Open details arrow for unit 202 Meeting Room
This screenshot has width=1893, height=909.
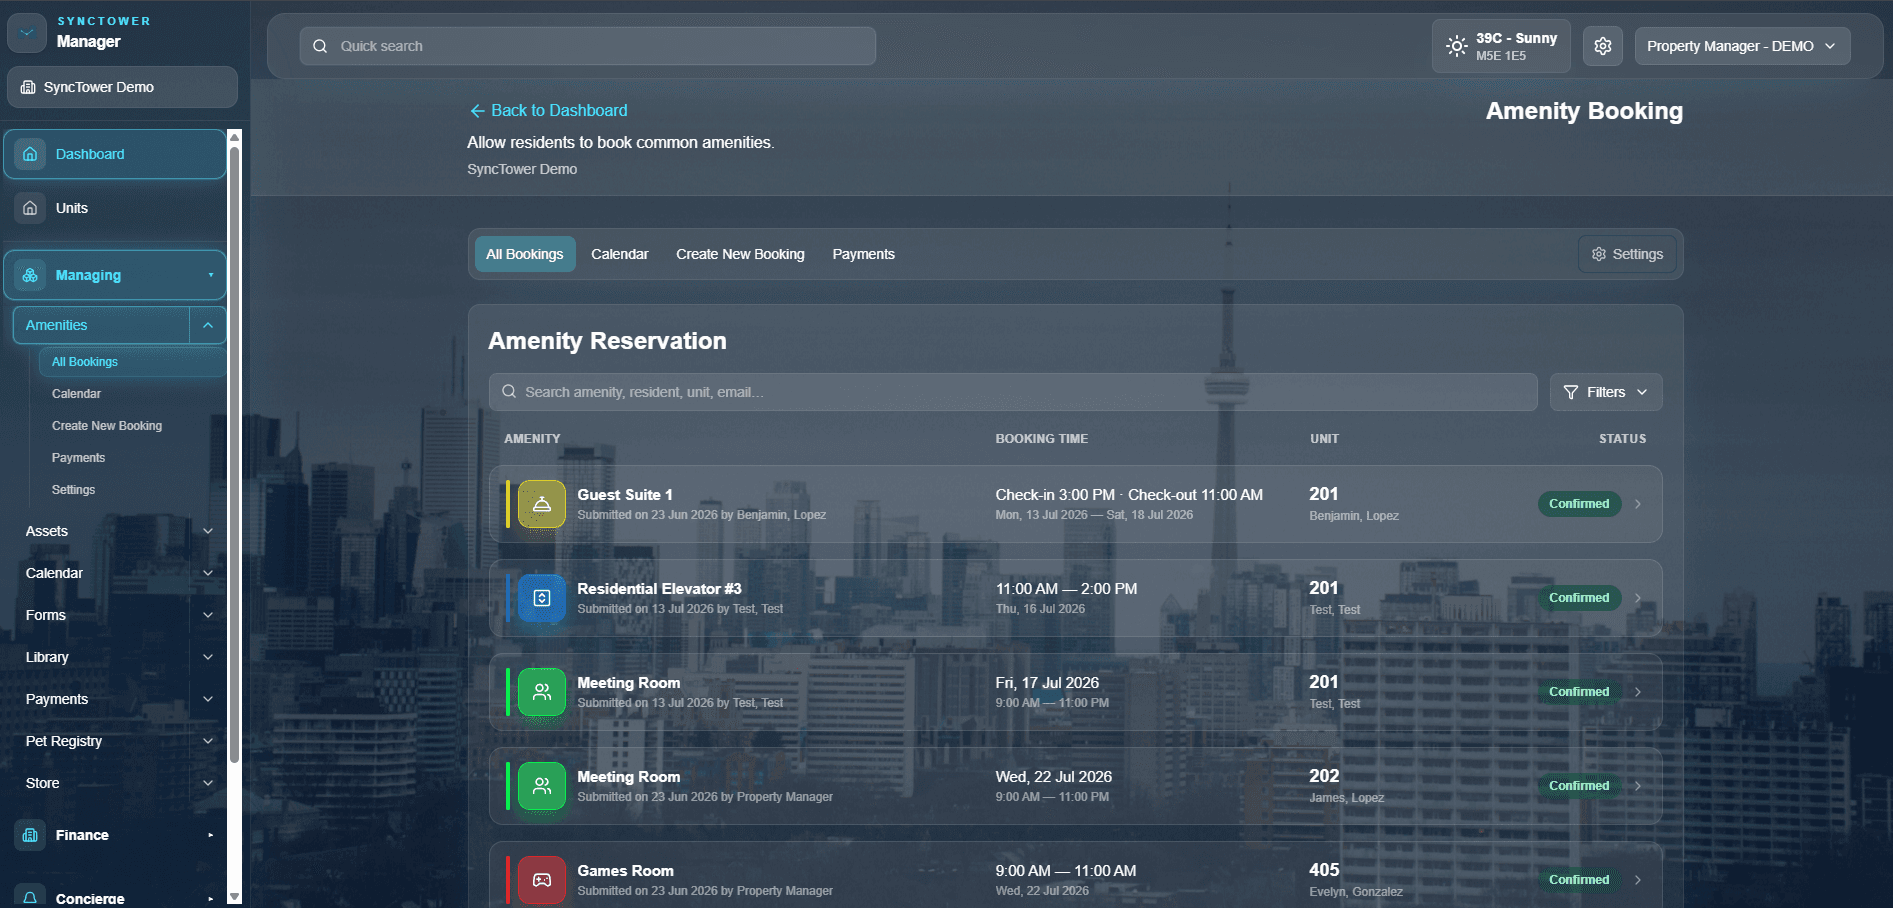pyautogui.click(x=1638, y=786)
